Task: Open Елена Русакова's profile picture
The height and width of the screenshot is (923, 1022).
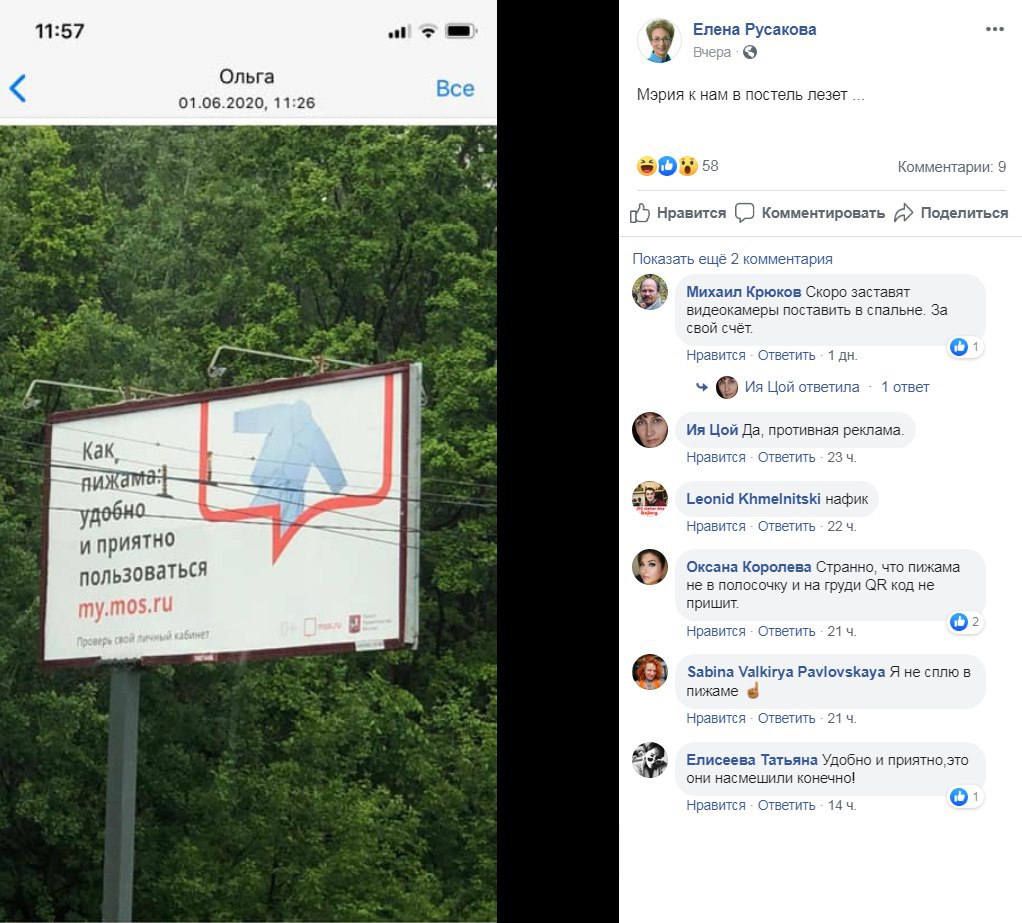Action: click(x=659, y=40)
